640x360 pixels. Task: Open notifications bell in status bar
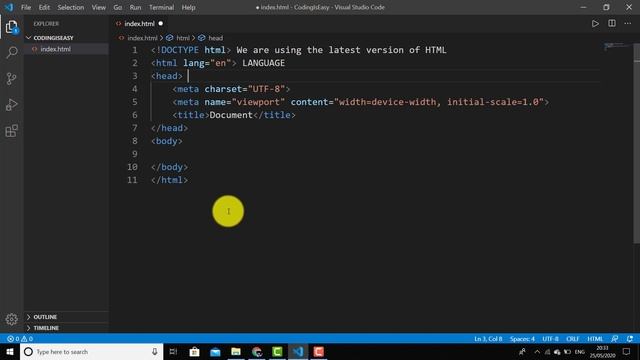click(x=630, y=339)
